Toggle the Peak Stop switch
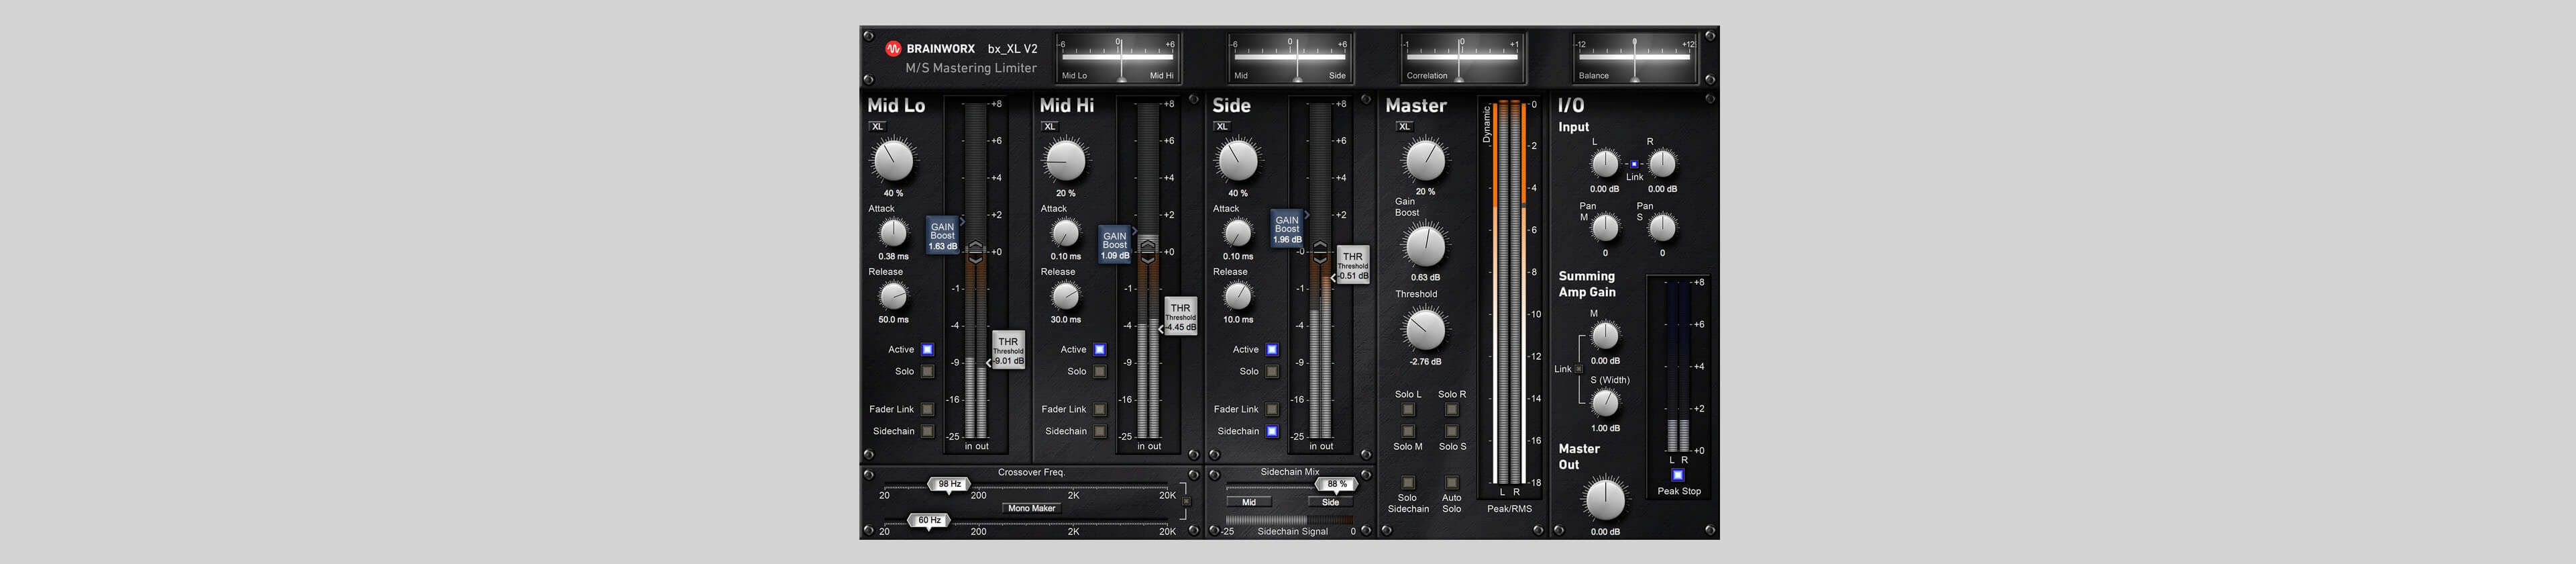 (1678, 475)
